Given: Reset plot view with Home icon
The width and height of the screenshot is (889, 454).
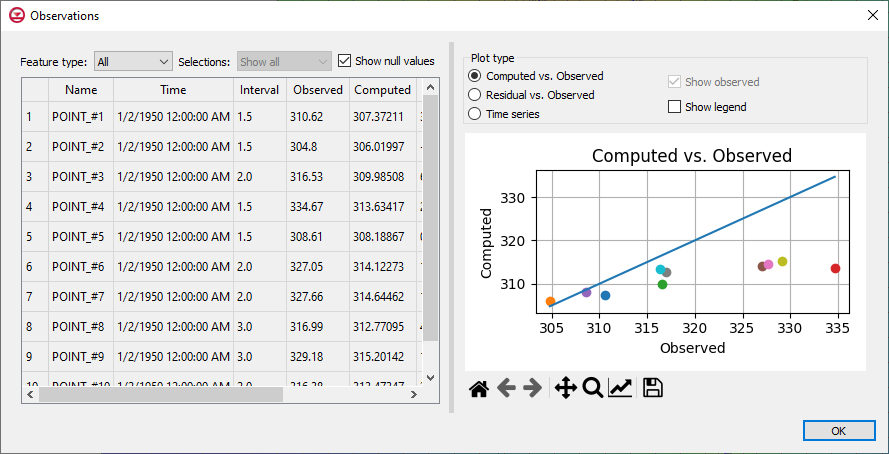Looking at the screenshot, I should coord(479,389).
